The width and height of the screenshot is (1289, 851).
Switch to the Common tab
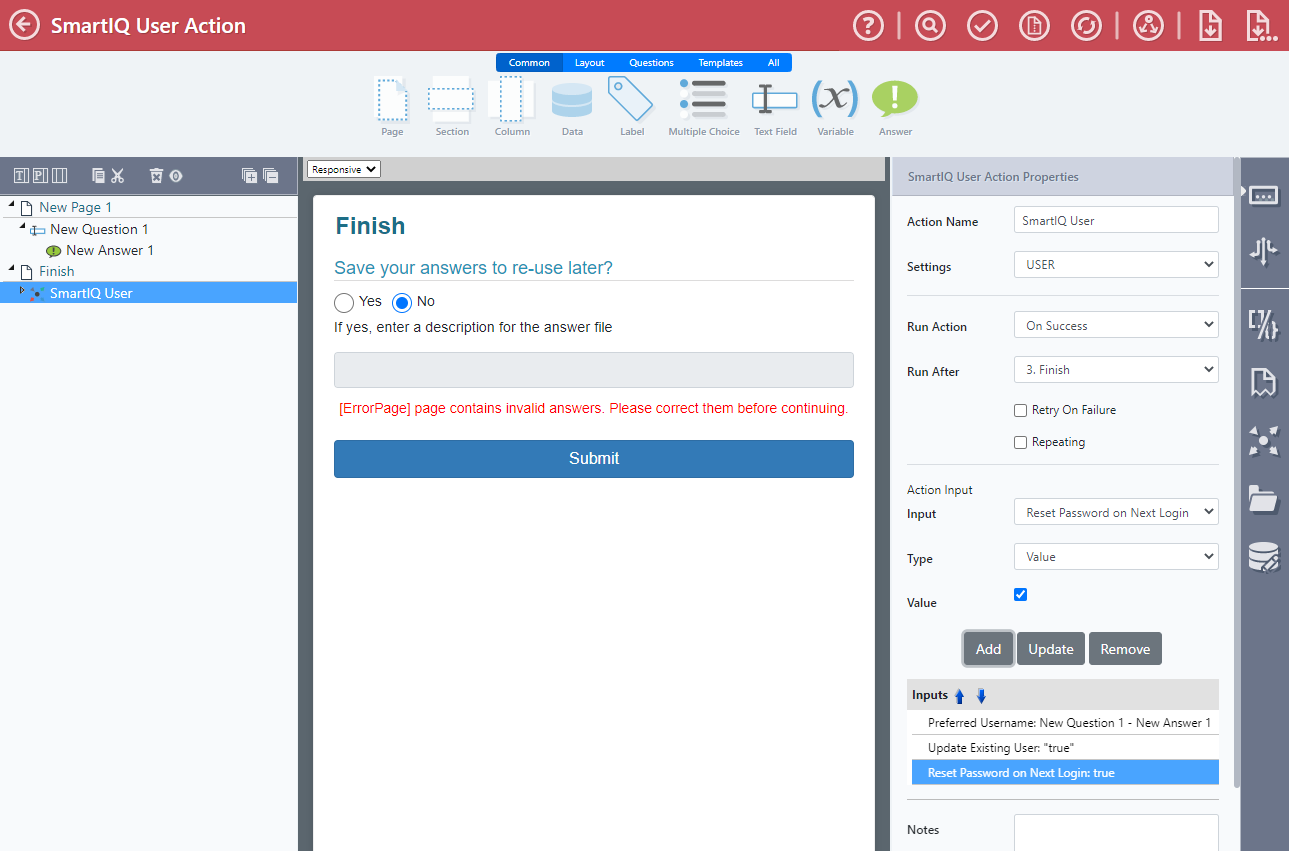[x=529, y=63]
